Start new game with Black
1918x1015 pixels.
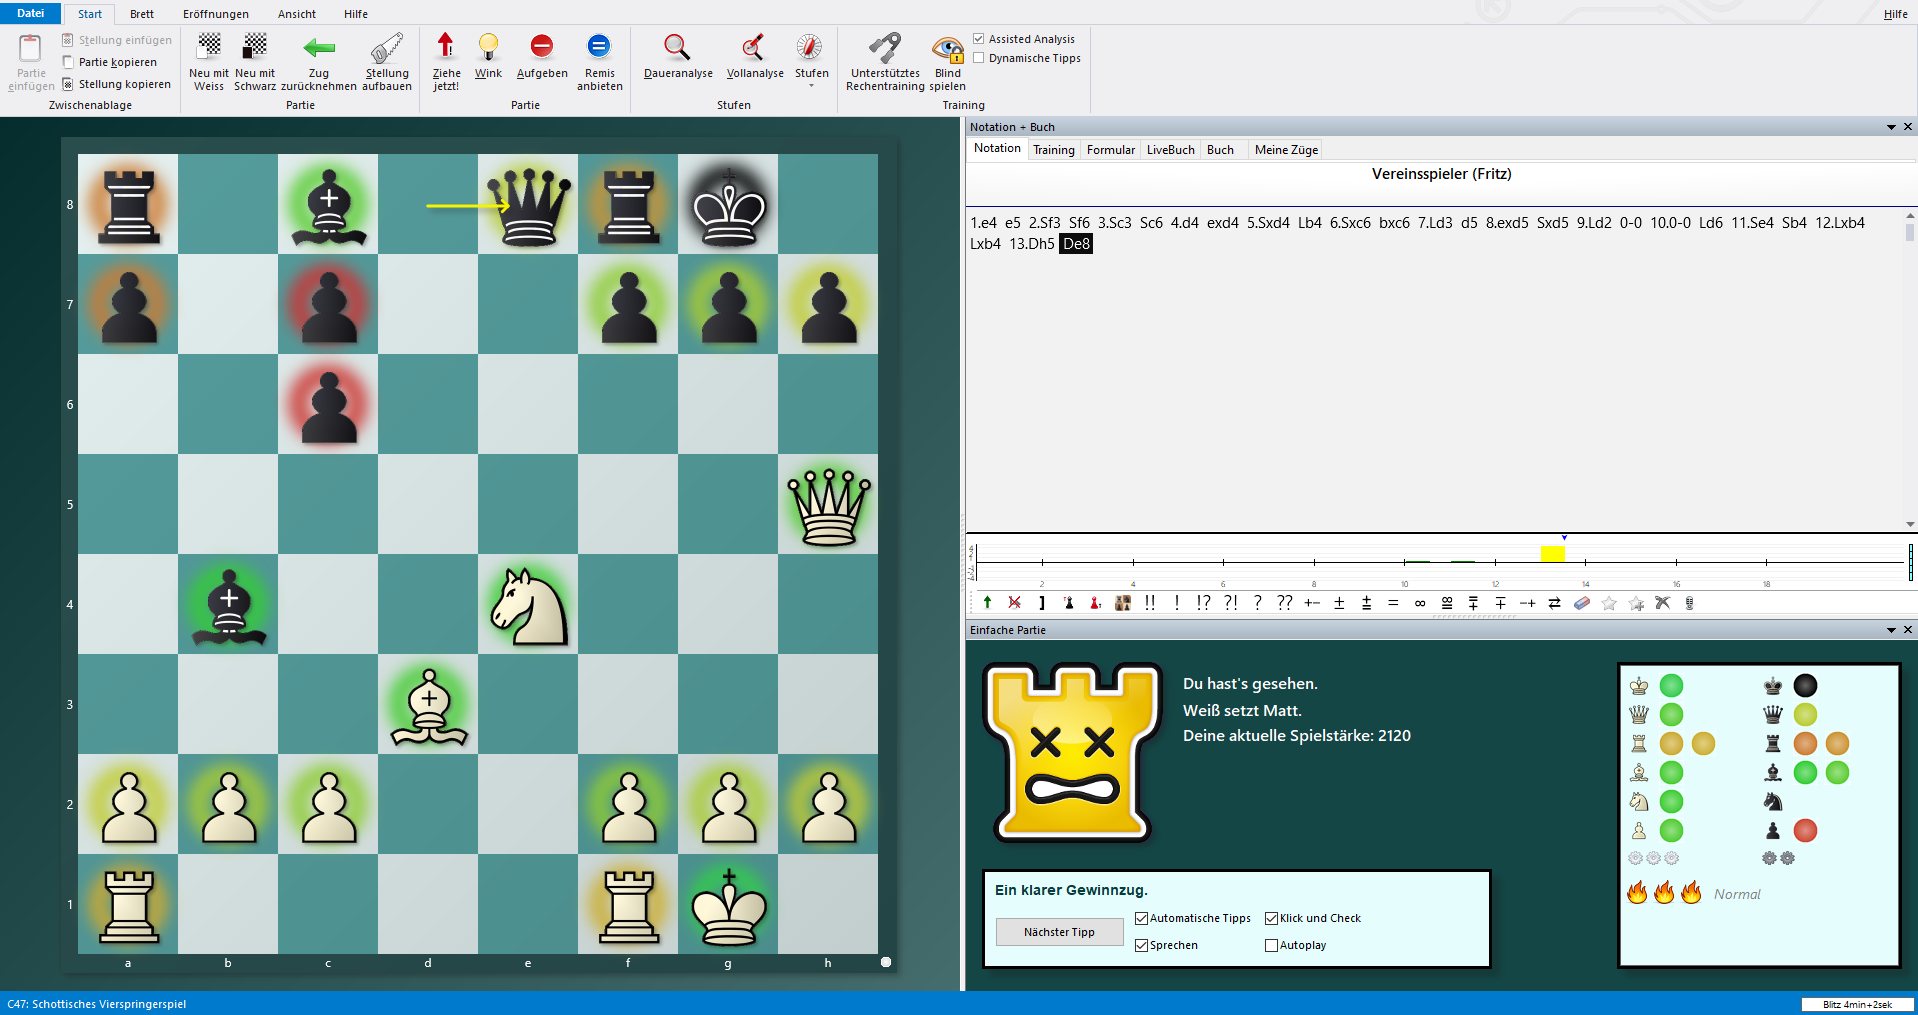[255, 61]
